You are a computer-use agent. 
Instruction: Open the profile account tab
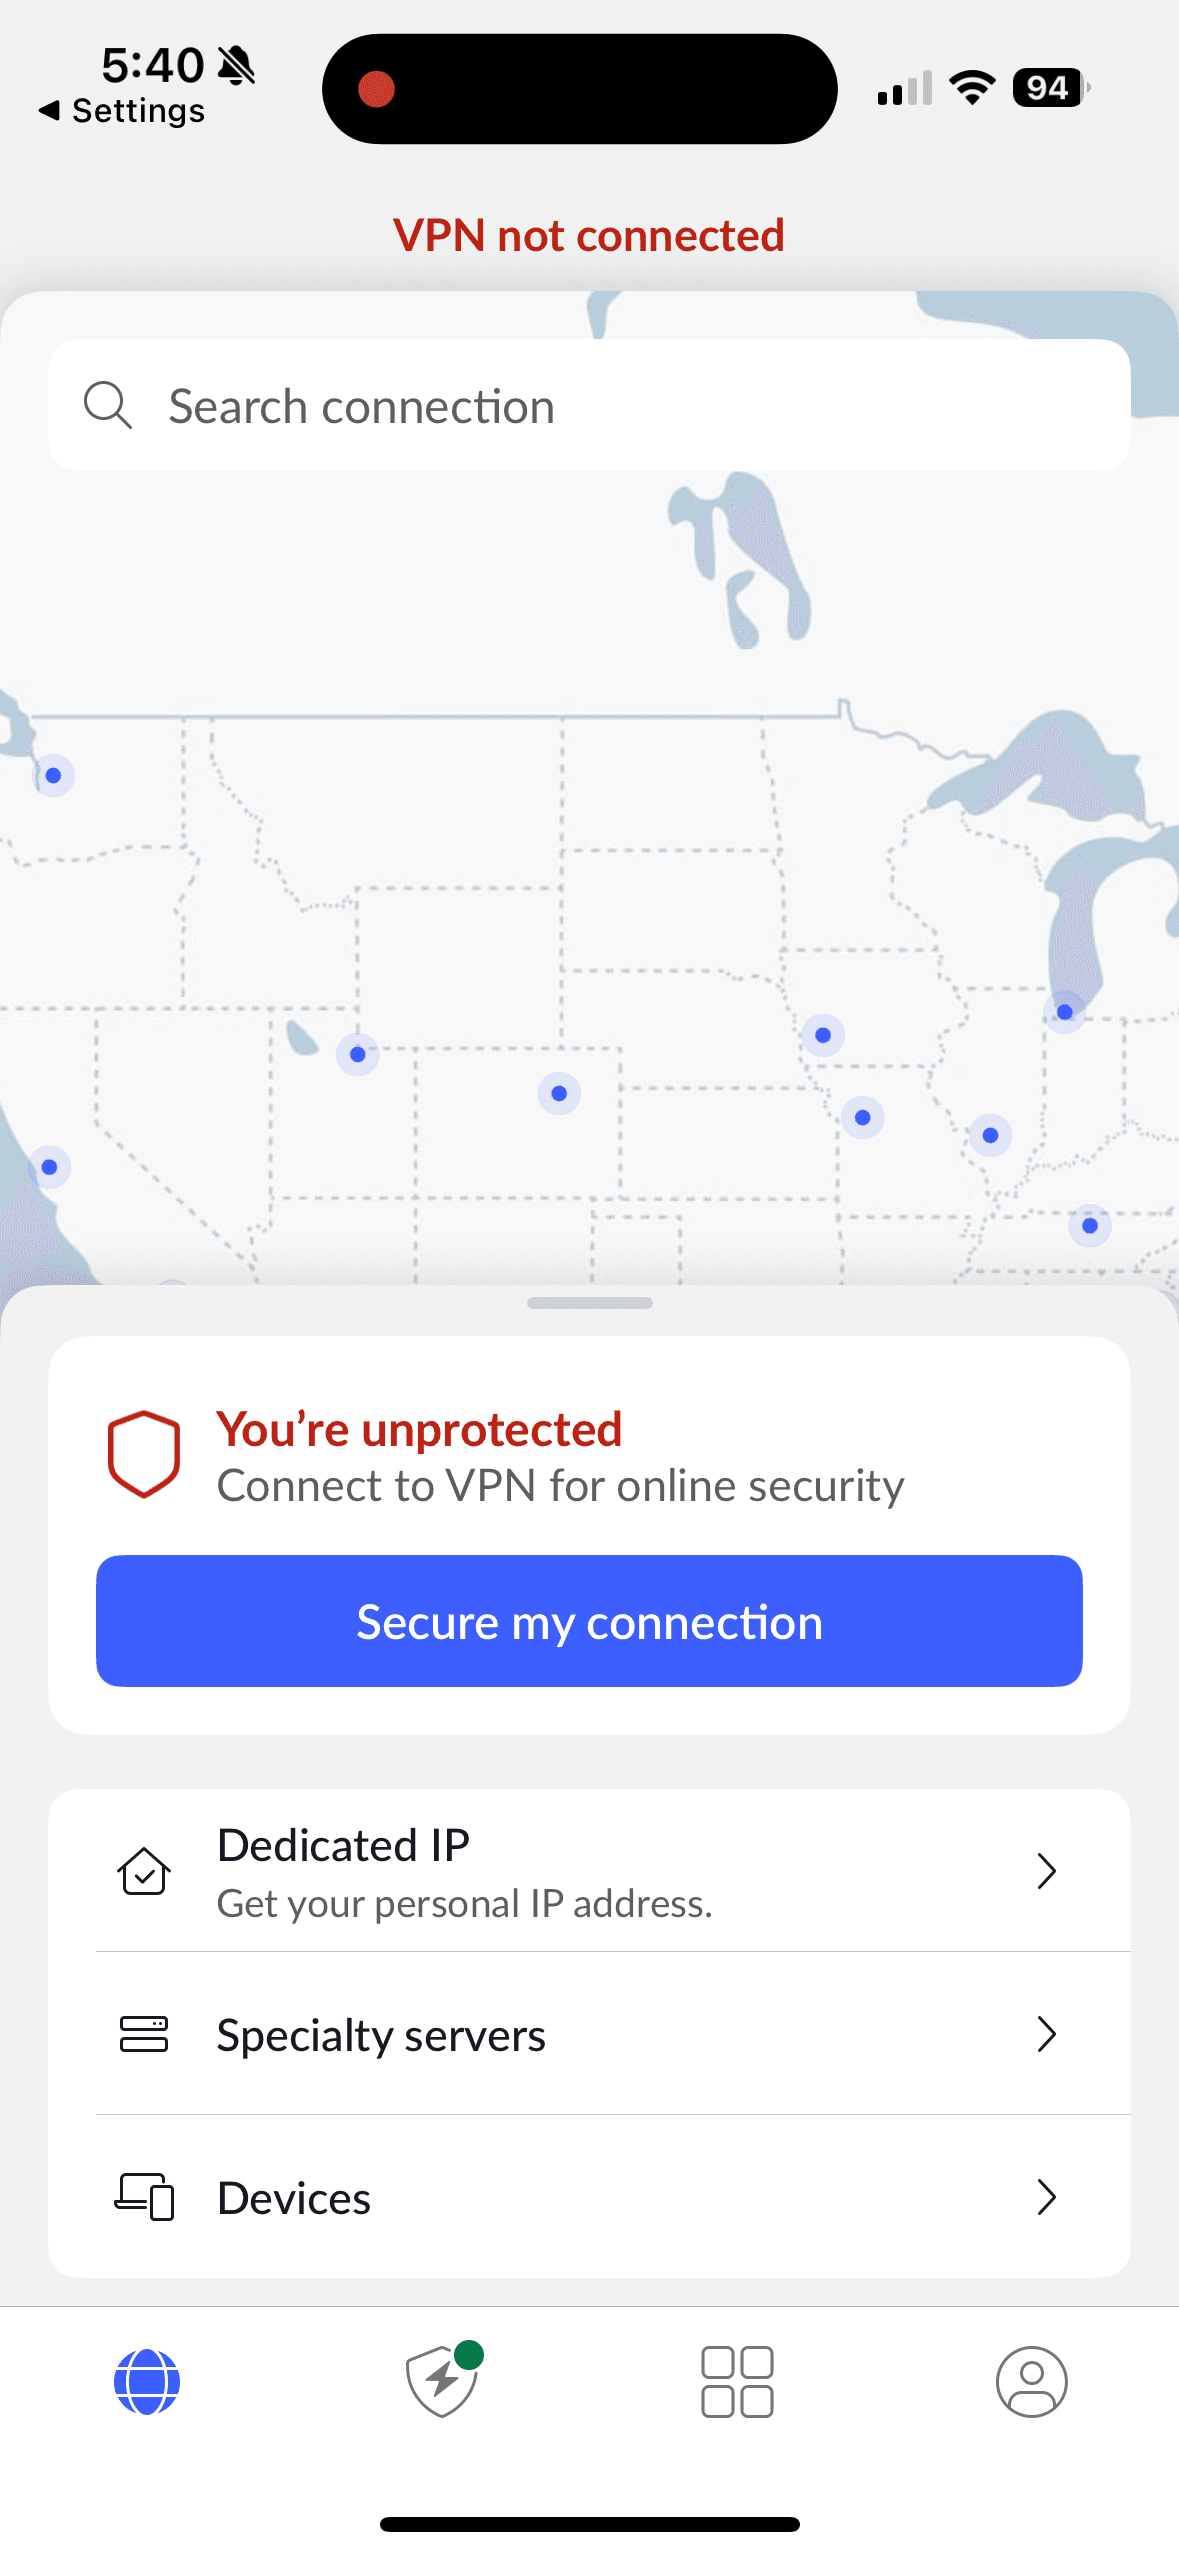1031,2381
